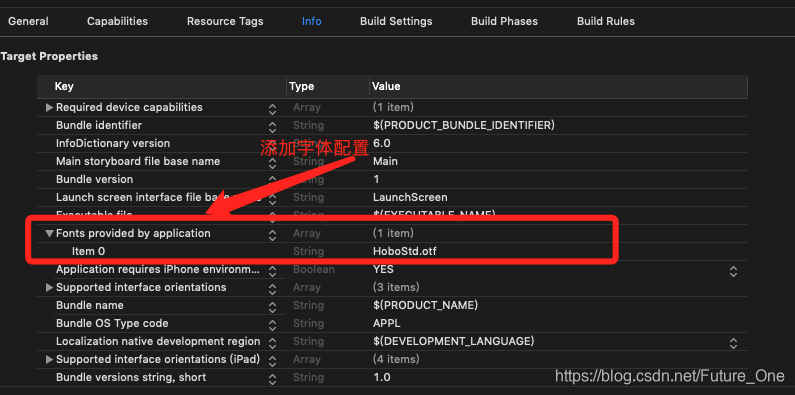The image size is (795, 395).
Task: Open key stepper for Bundle name
Action: (272, 307)
